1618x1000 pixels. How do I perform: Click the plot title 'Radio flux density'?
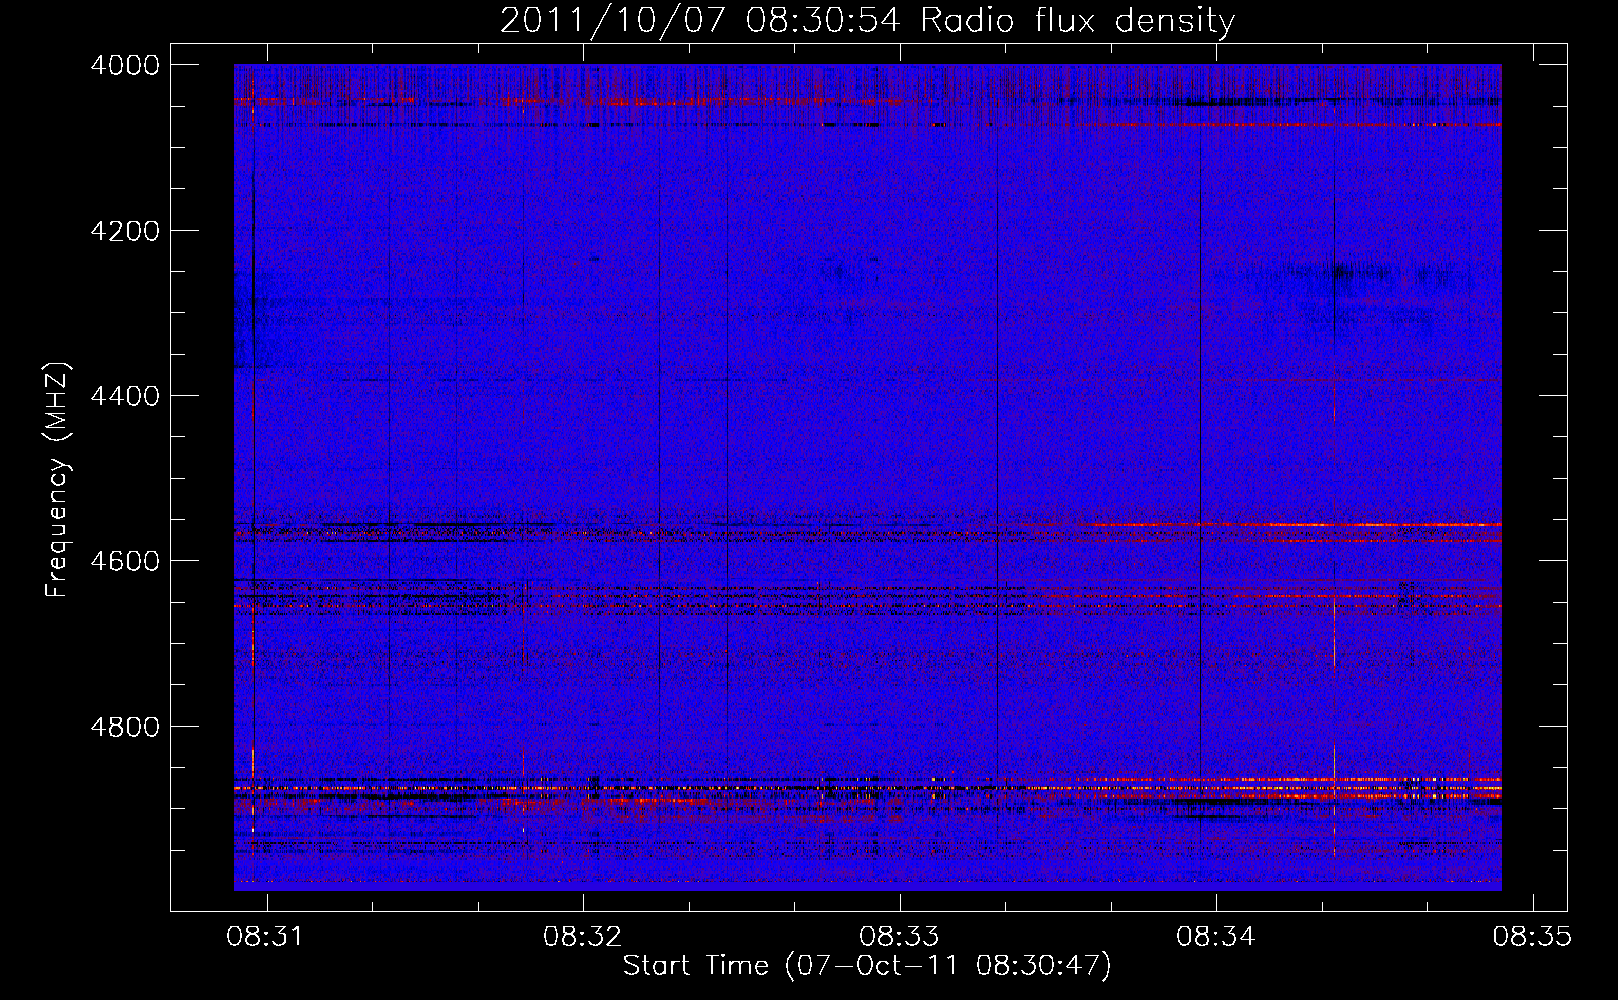coord(1078,21)
